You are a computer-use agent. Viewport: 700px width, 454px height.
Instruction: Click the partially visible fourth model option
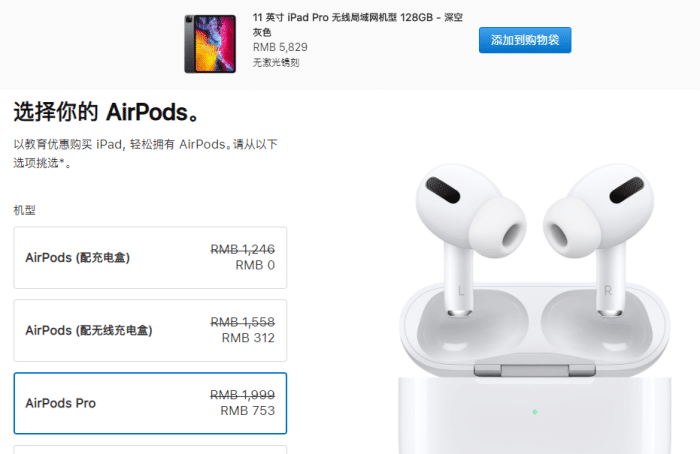pos(150,450)
